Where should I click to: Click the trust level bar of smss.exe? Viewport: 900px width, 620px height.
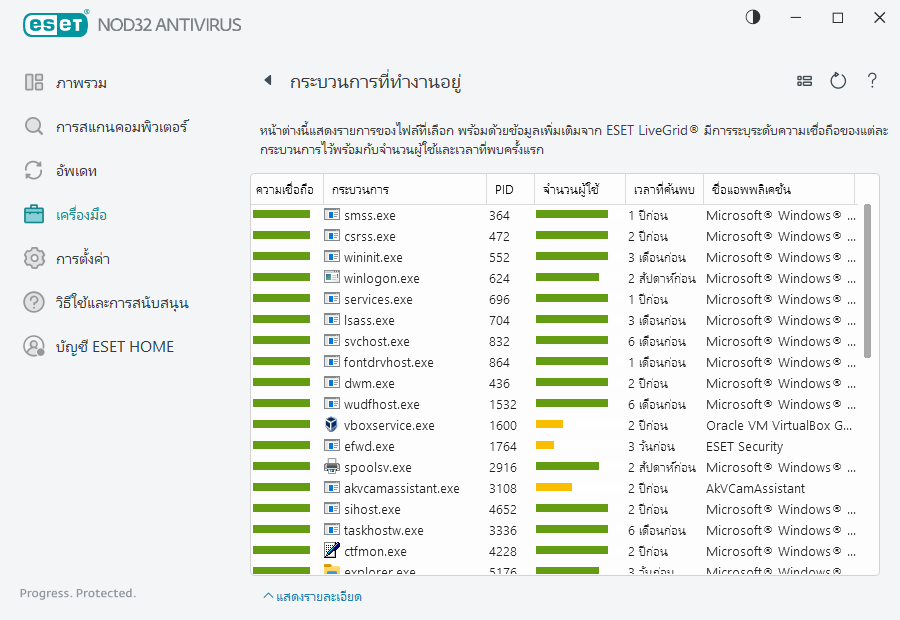click(283, 214)
